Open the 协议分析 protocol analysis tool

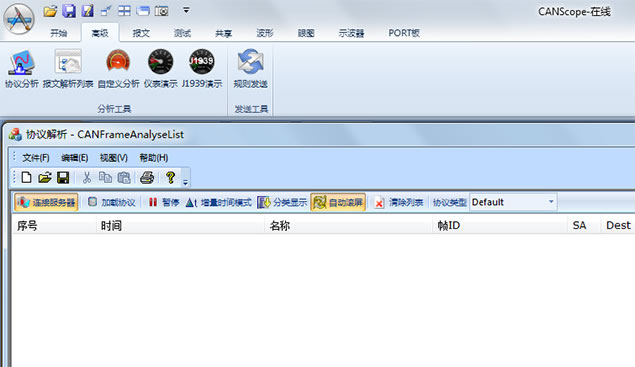21,68
